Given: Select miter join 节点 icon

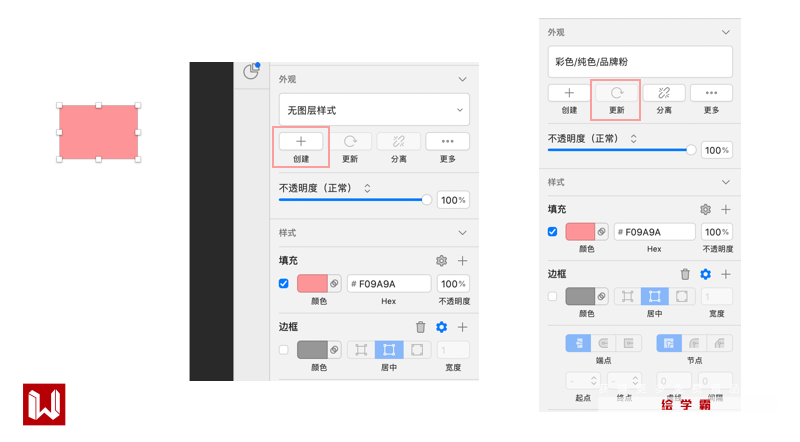Looking at the screenshot, I should pyautogui.click(x=669, y=343).
